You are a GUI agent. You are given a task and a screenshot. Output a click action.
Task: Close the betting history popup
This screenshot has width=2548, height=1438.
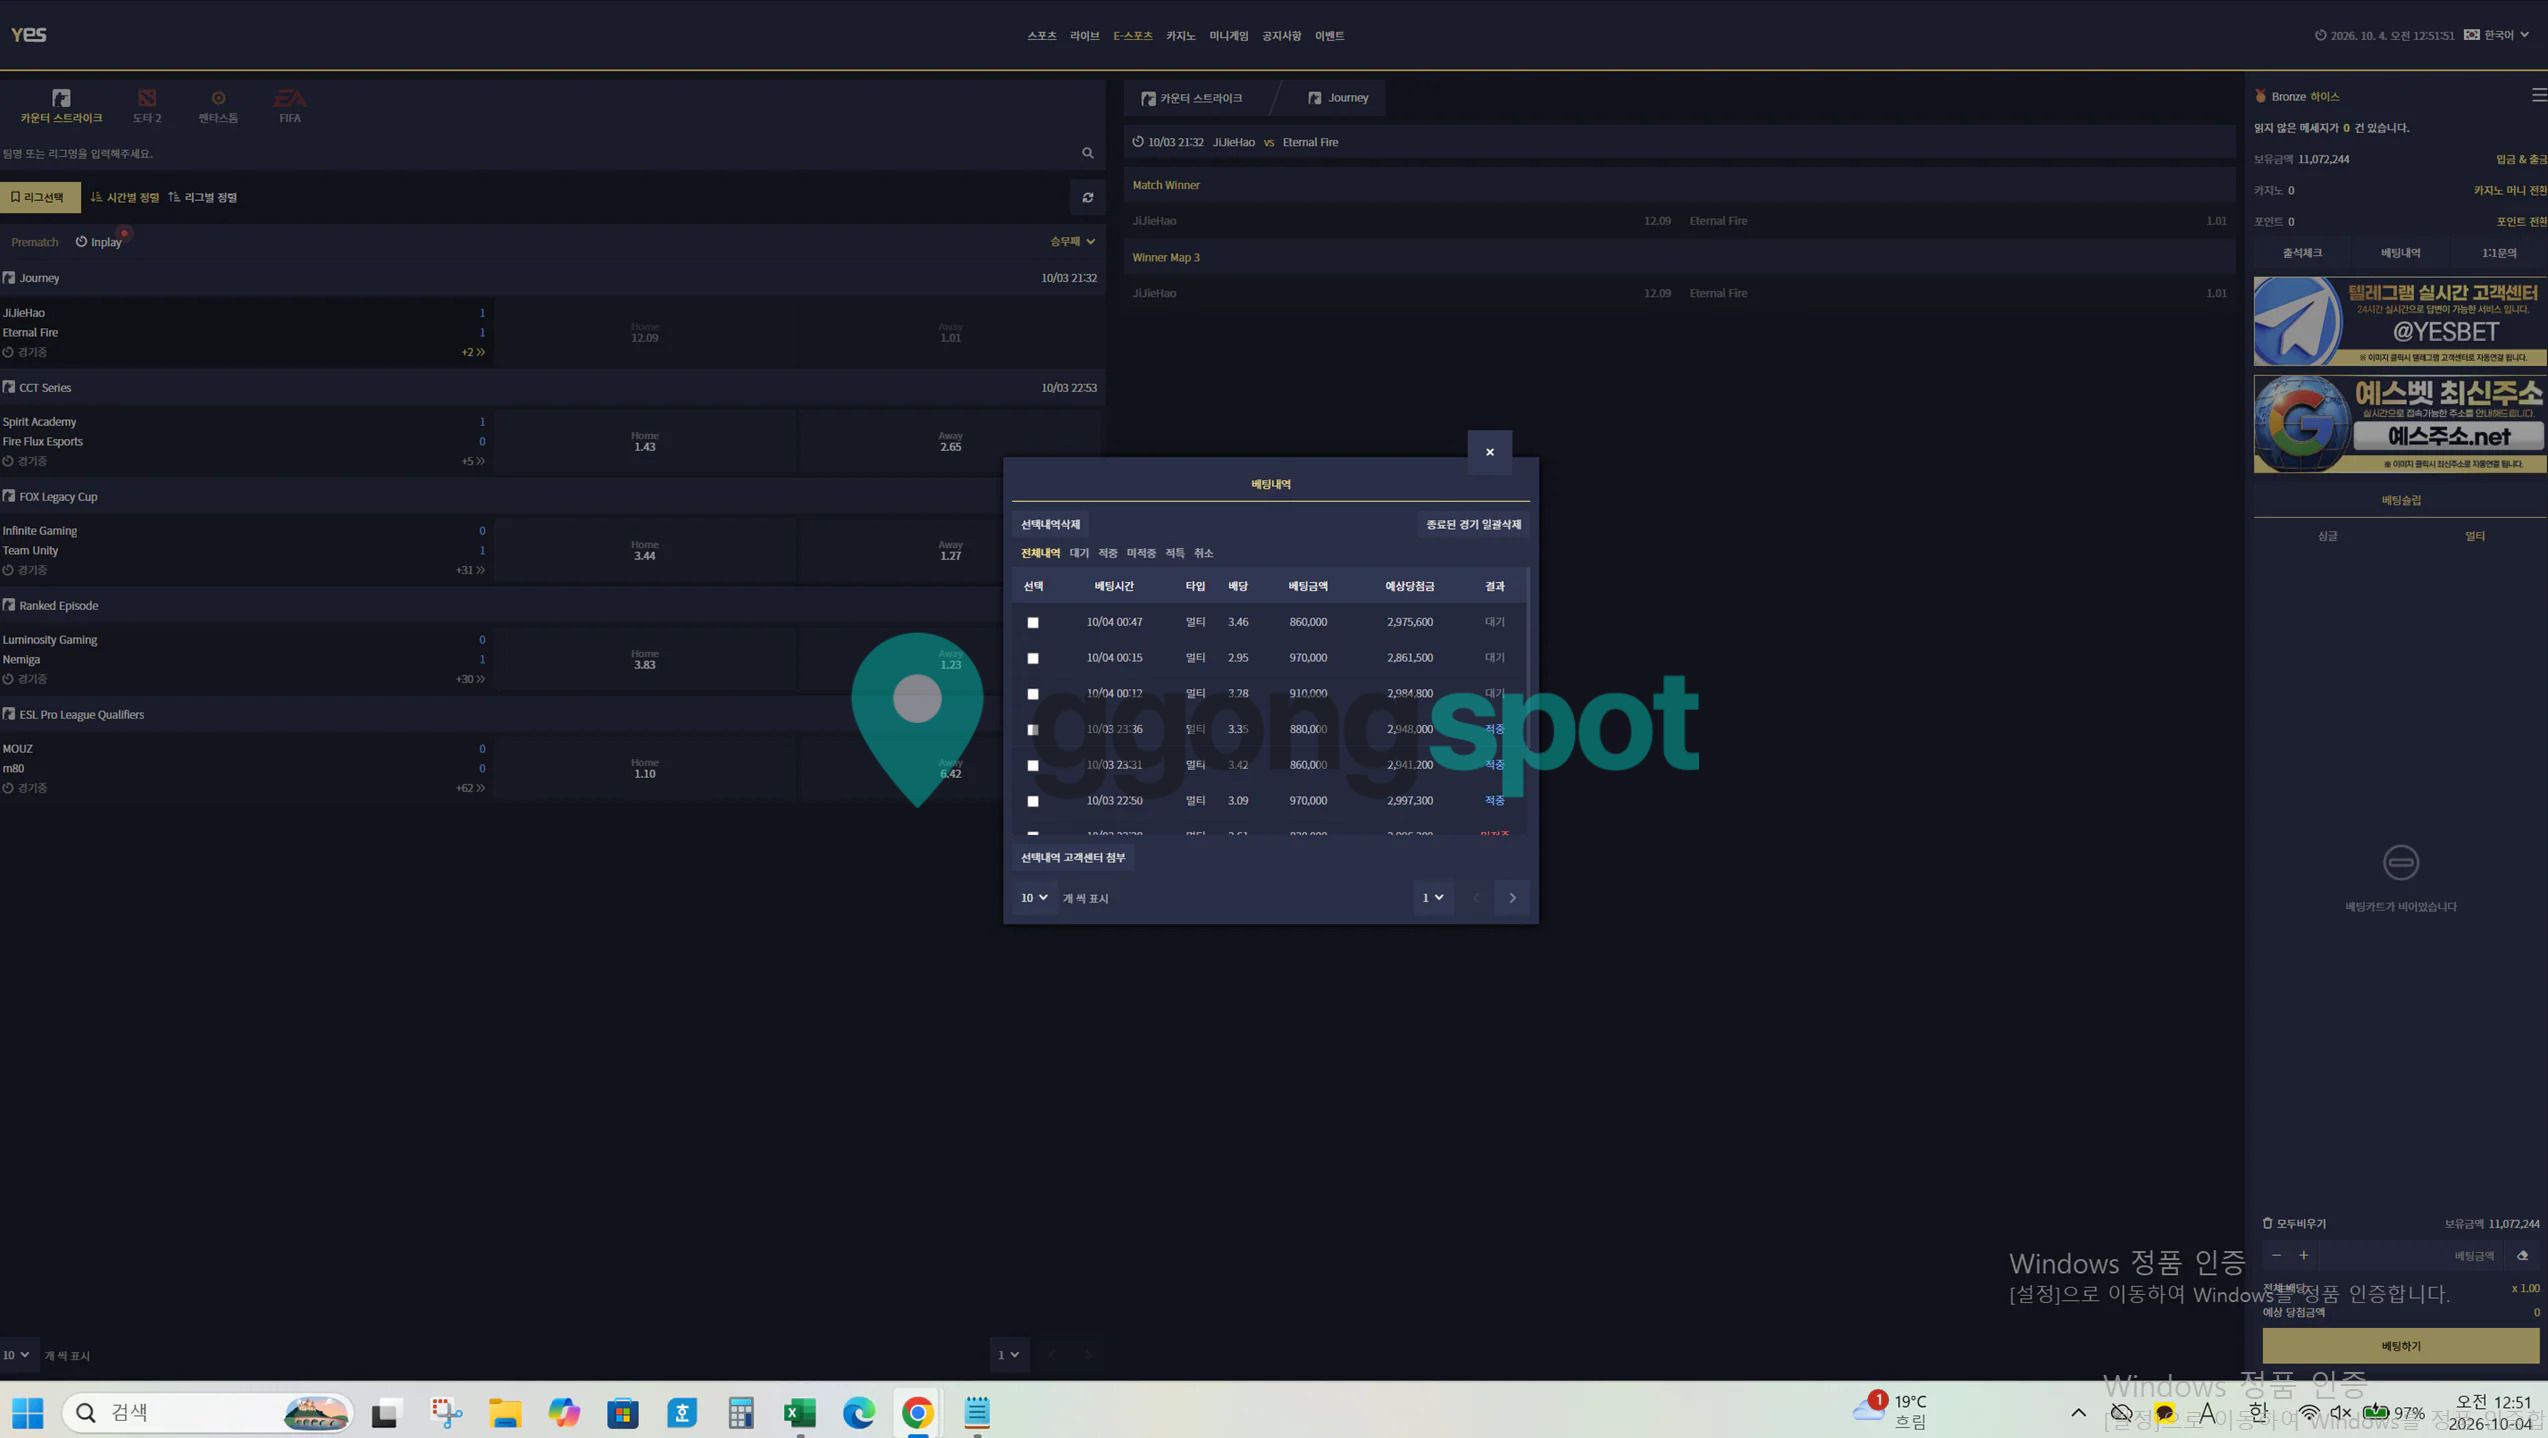tap(1490, 452)
